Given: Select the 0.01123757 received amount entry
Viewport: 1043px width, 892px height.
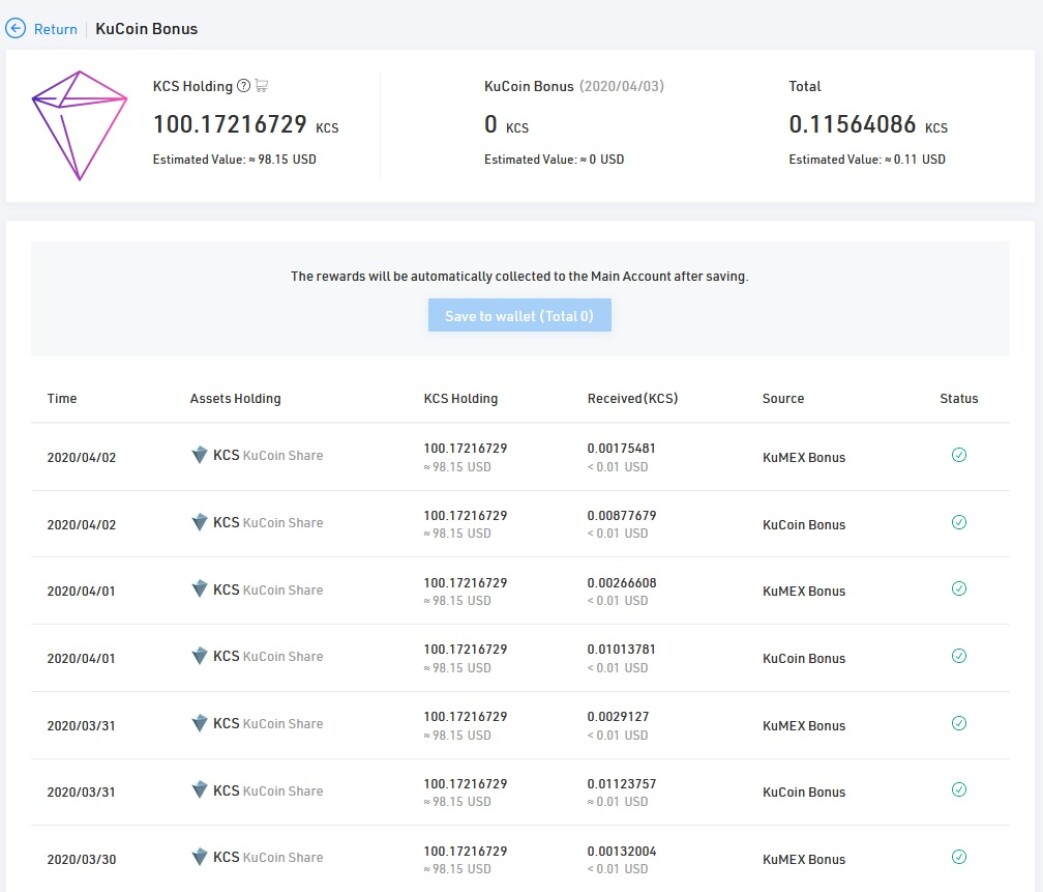Looking at the screenshot, I should (621, 784).
